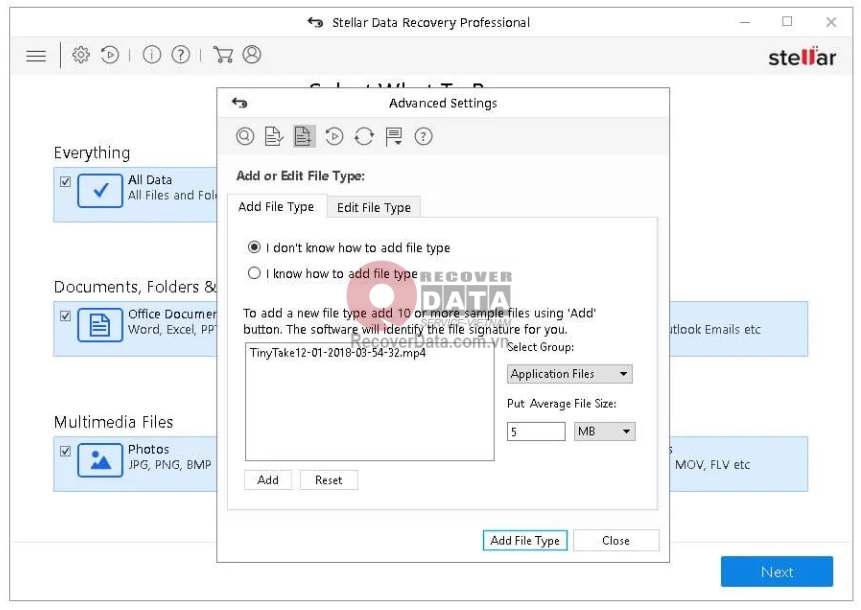This screenshot has width=861, height=610.
Task: Minimize the Stellar Data Recovery window
Action: click(745, 23)
